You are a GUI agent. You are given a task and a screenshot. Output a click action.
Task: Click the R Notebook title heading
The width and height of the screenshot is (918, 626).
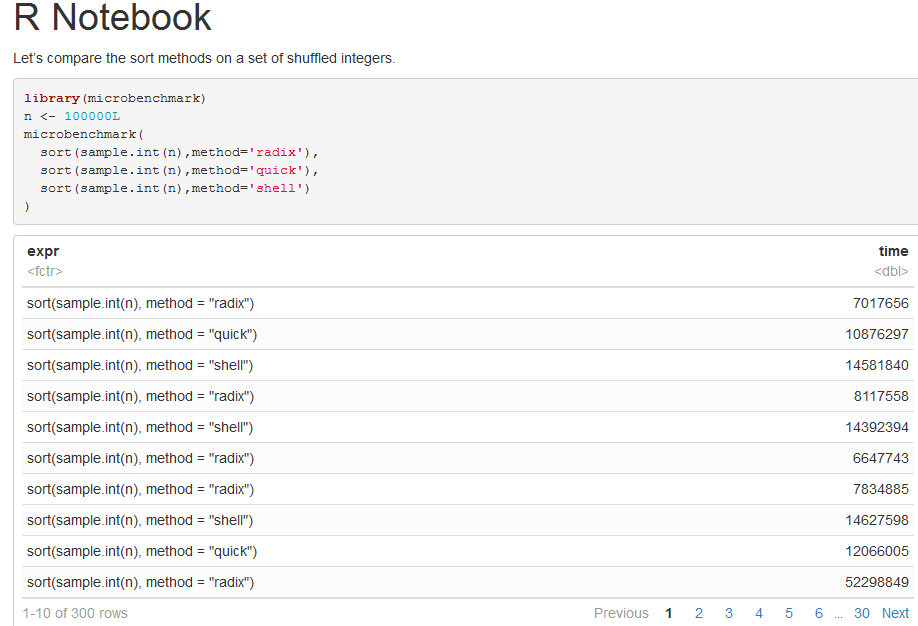point(113,18)
